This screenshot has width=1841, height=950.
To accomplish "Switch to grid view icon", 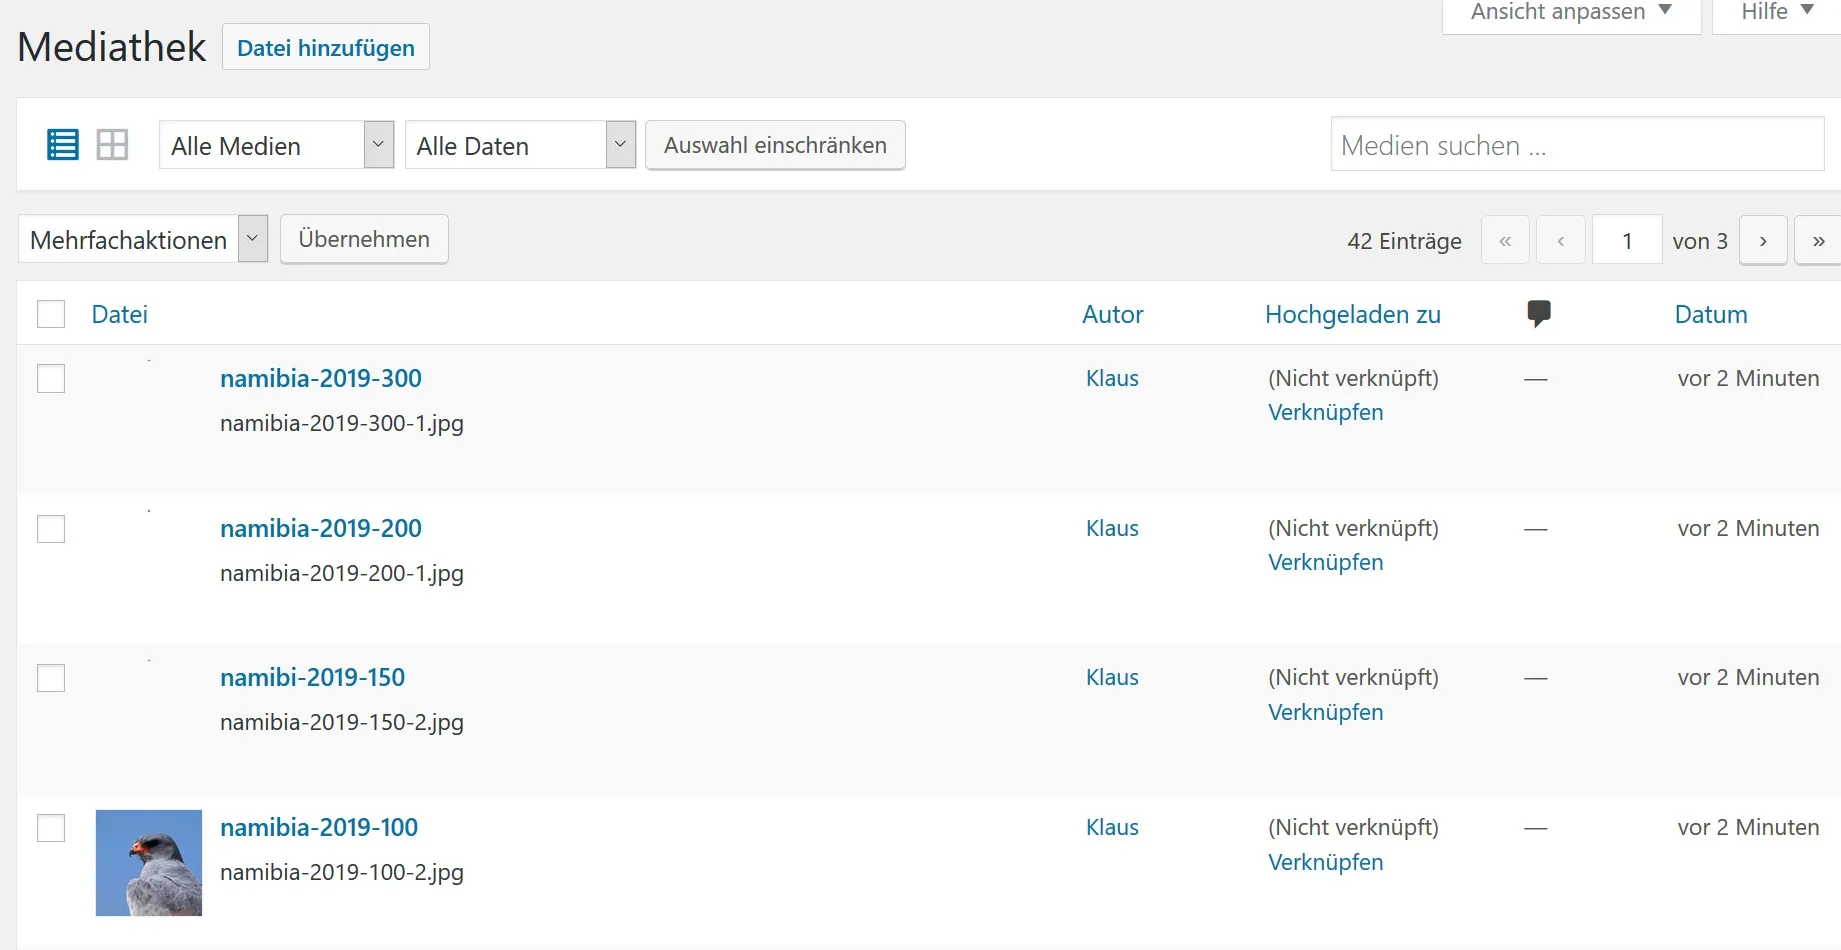I will 112,145.
